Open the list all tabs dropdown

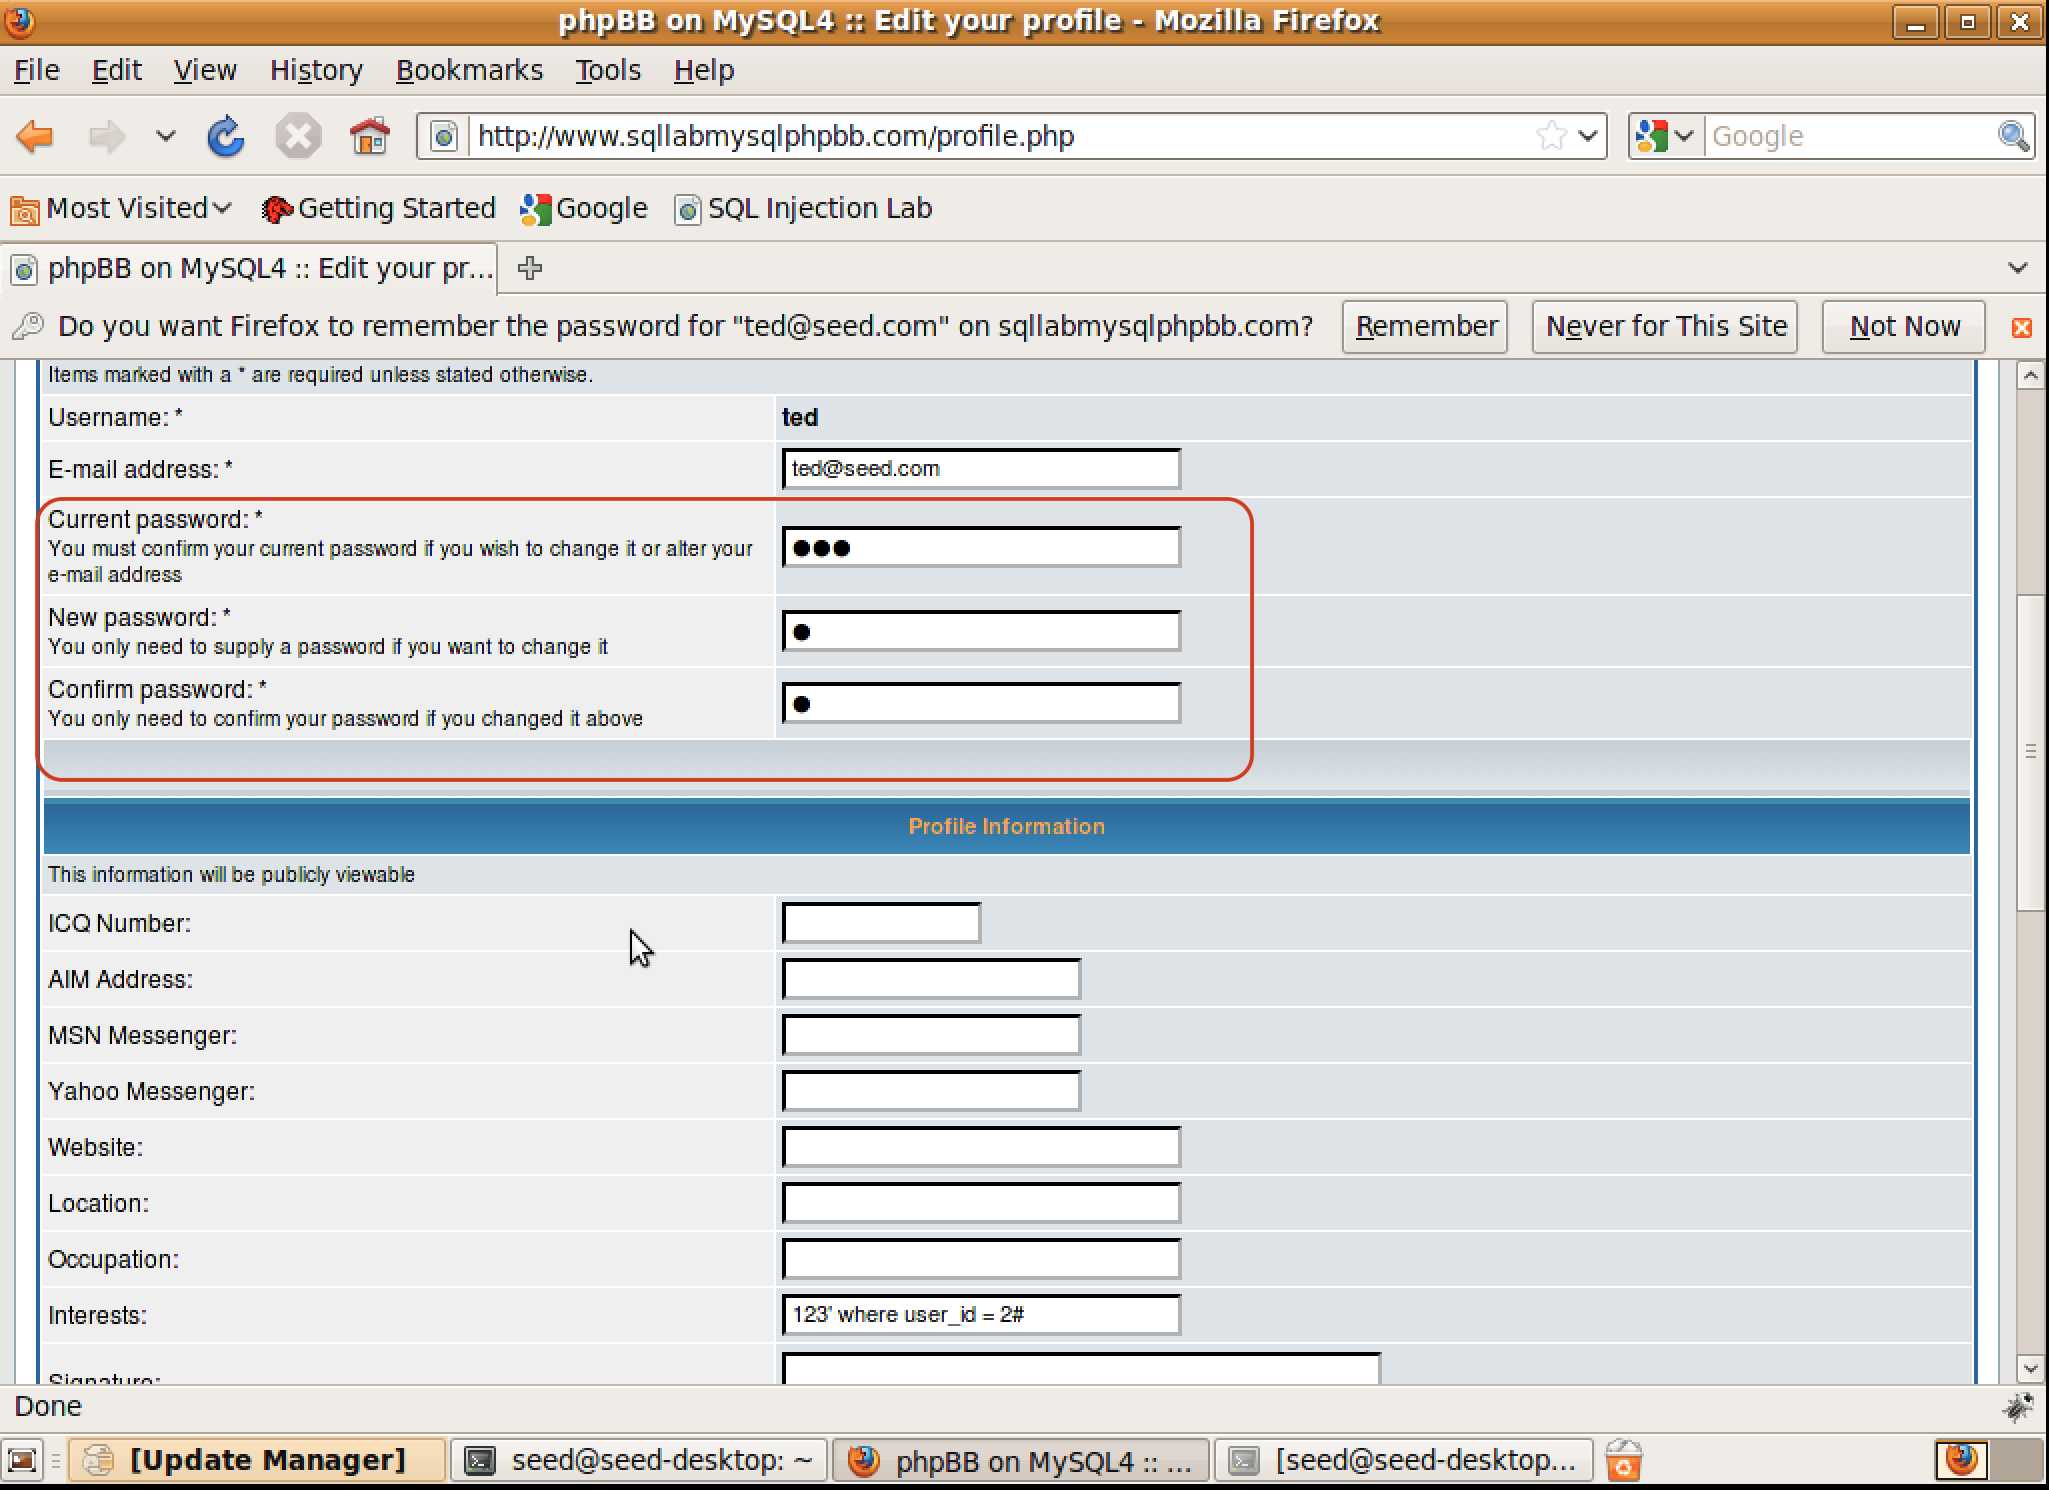tap(2017, 268)
